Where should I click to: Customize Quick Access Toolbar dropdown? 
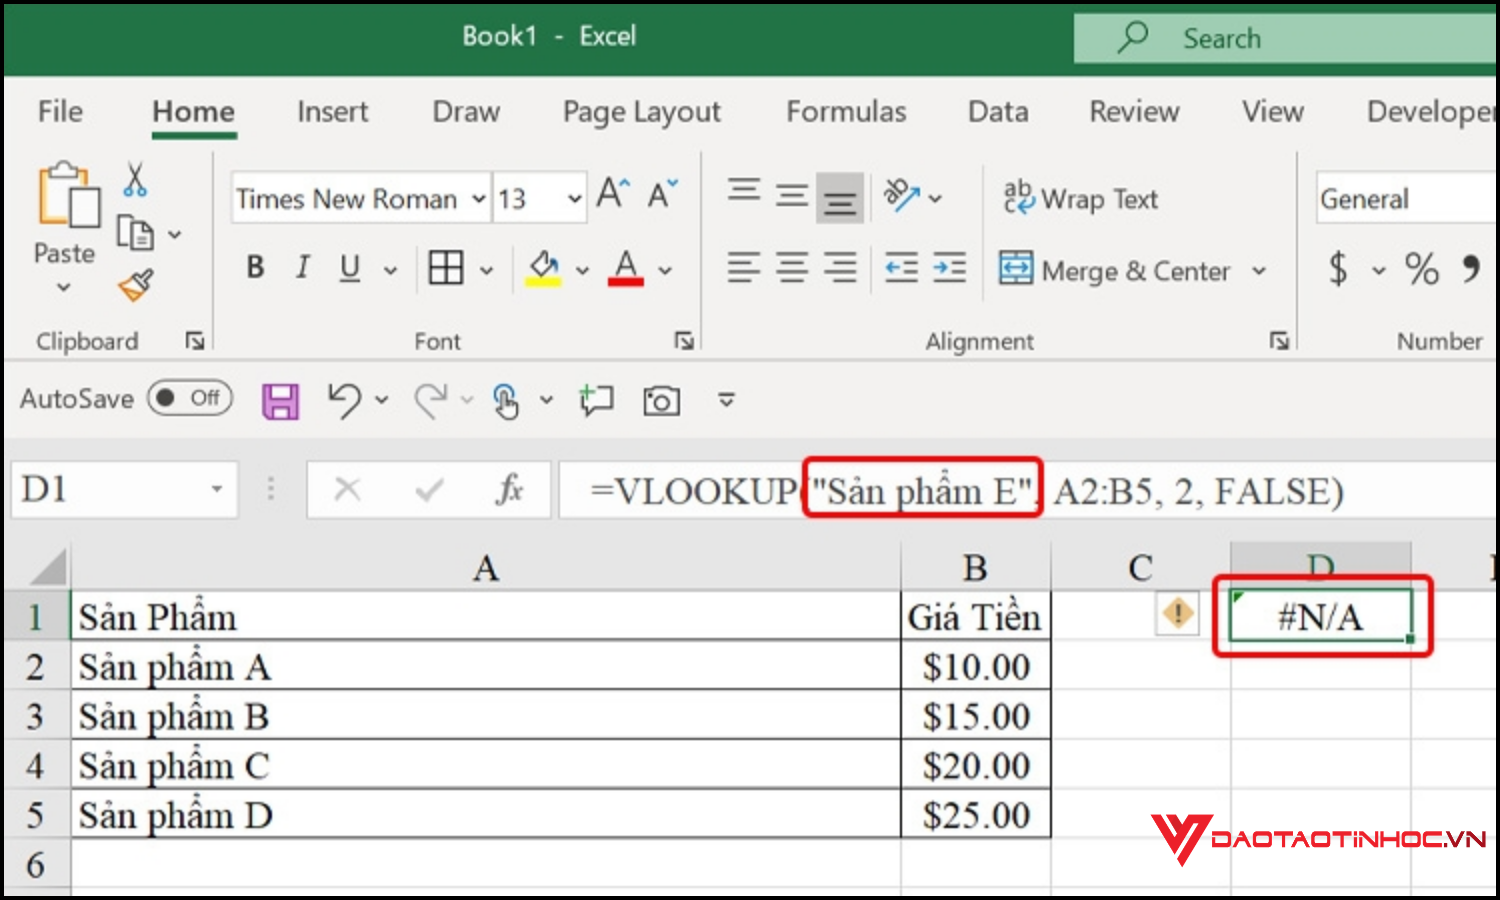(727, 400)
